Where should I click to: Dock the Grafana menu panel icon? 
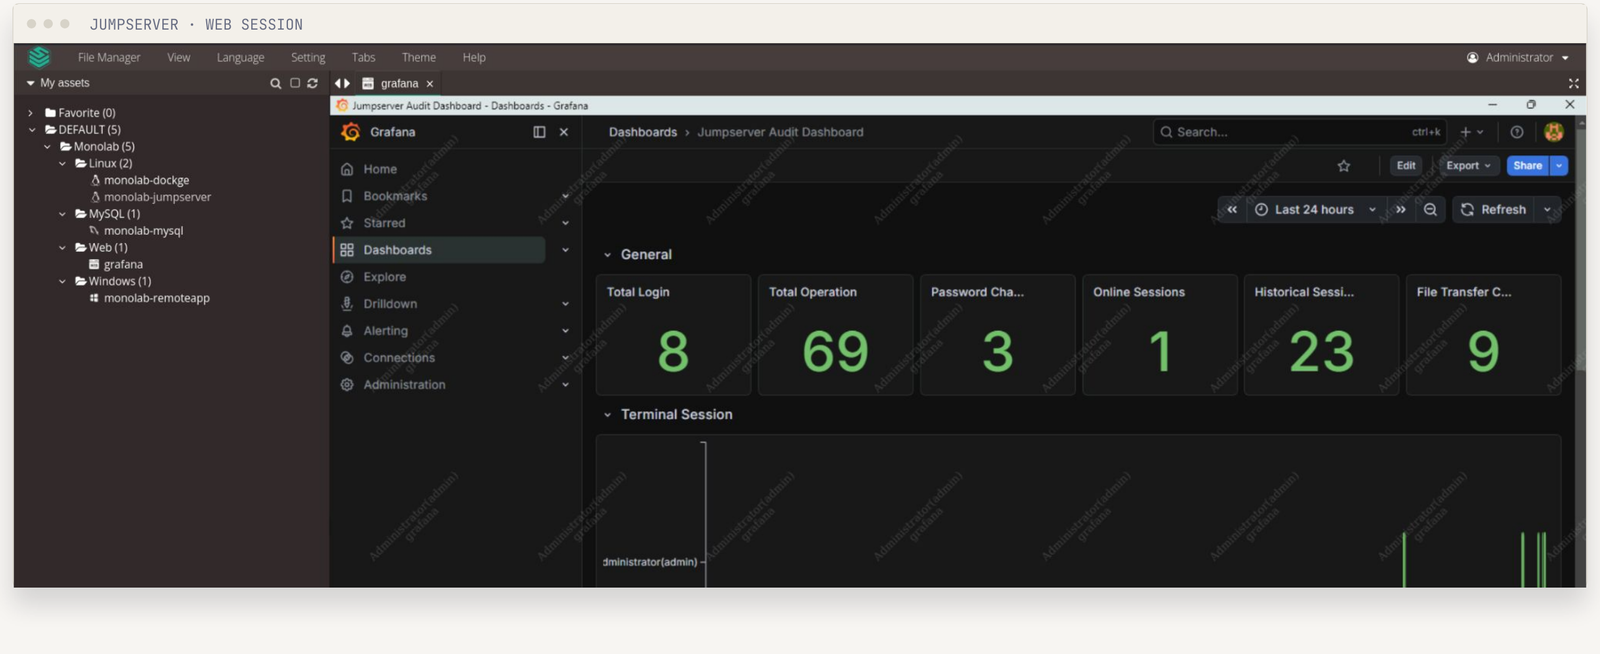539,132
